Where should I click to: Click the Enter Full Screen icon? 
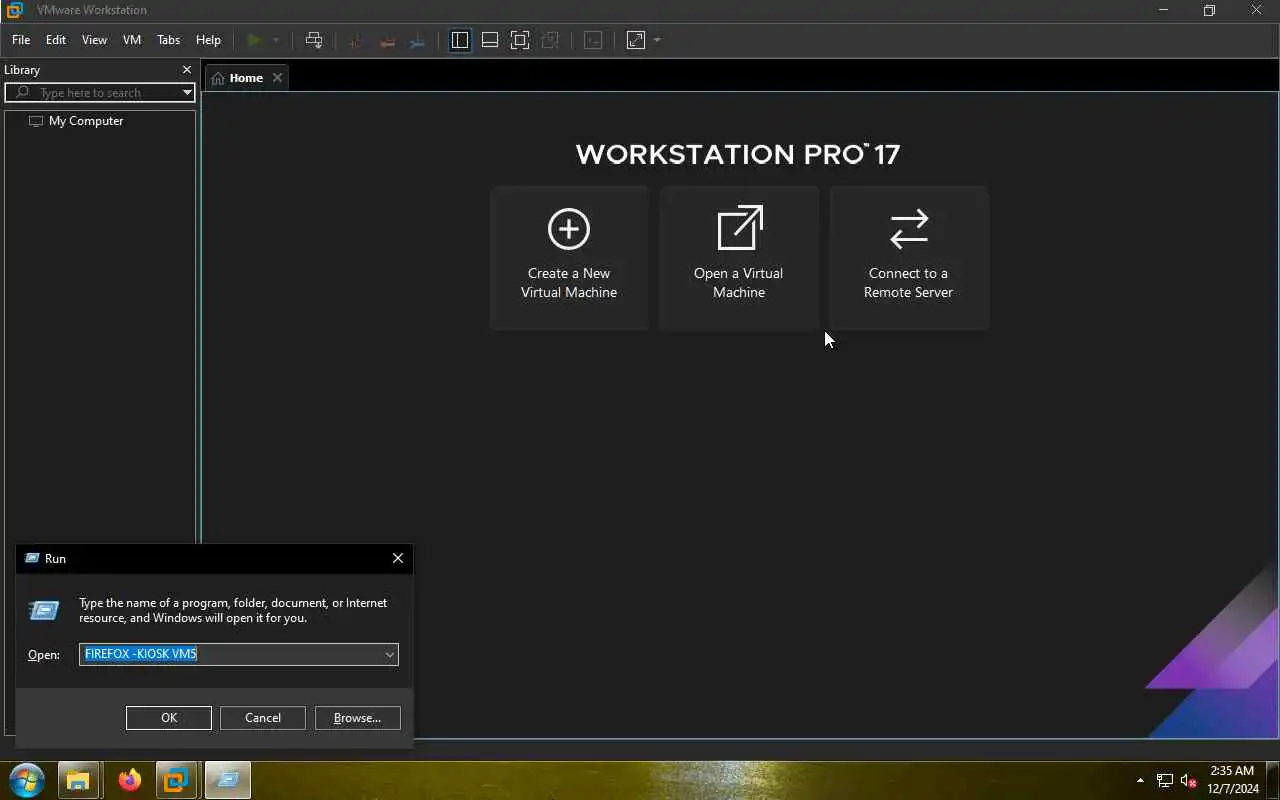point(520,40)
